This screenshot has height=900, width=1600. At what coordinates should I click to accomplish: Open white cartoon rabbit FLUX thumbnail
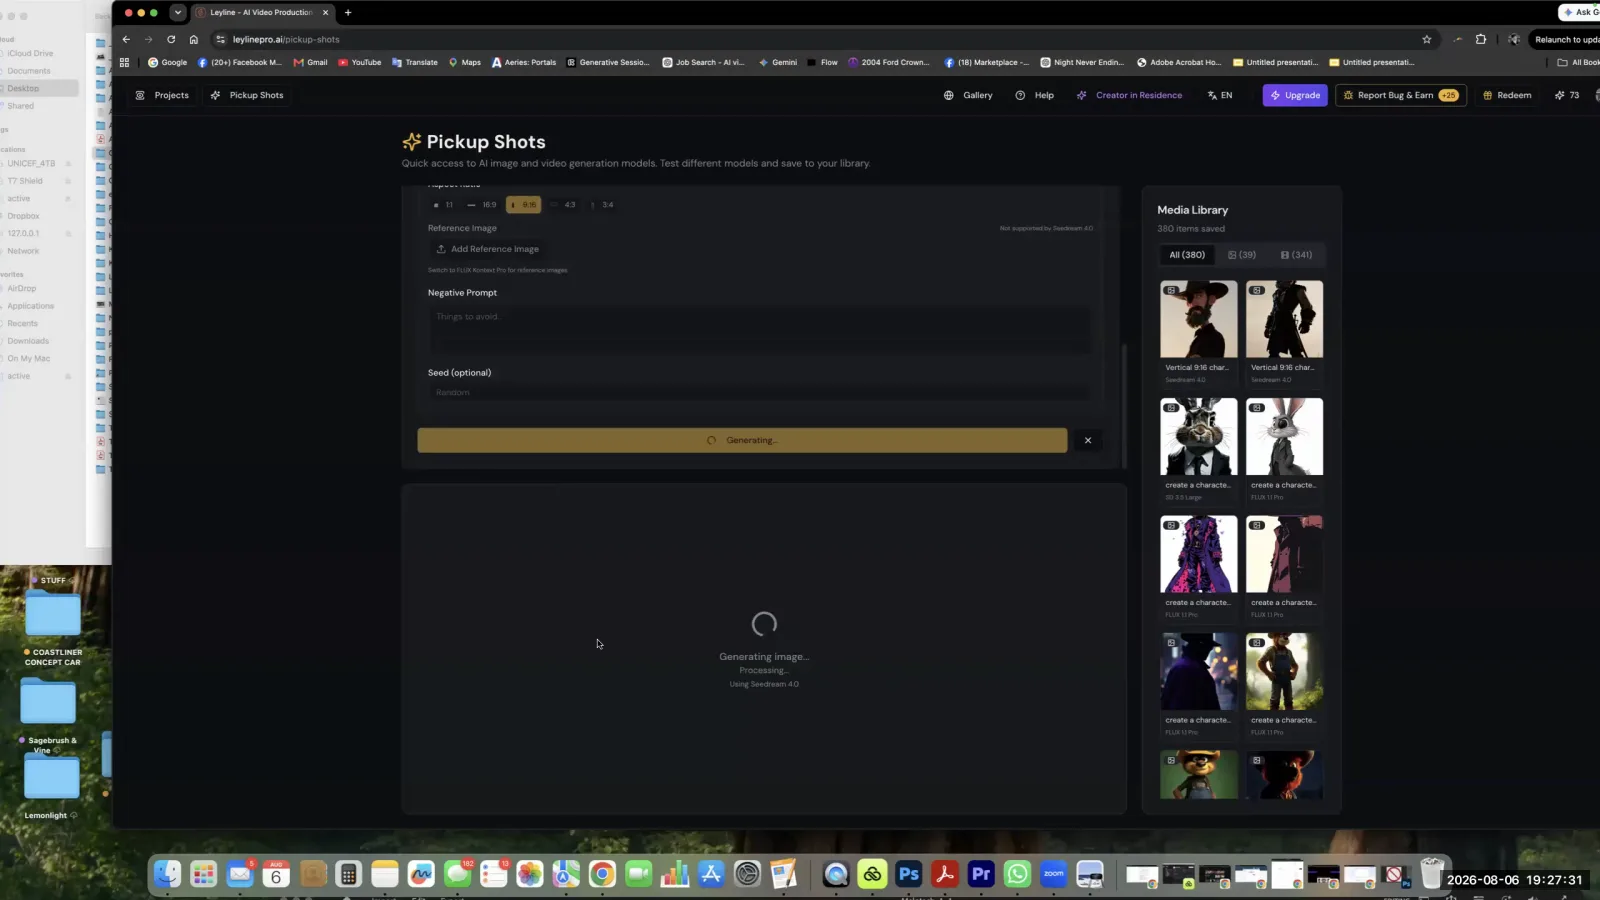pyautogui.click(x=1284, y=437)
